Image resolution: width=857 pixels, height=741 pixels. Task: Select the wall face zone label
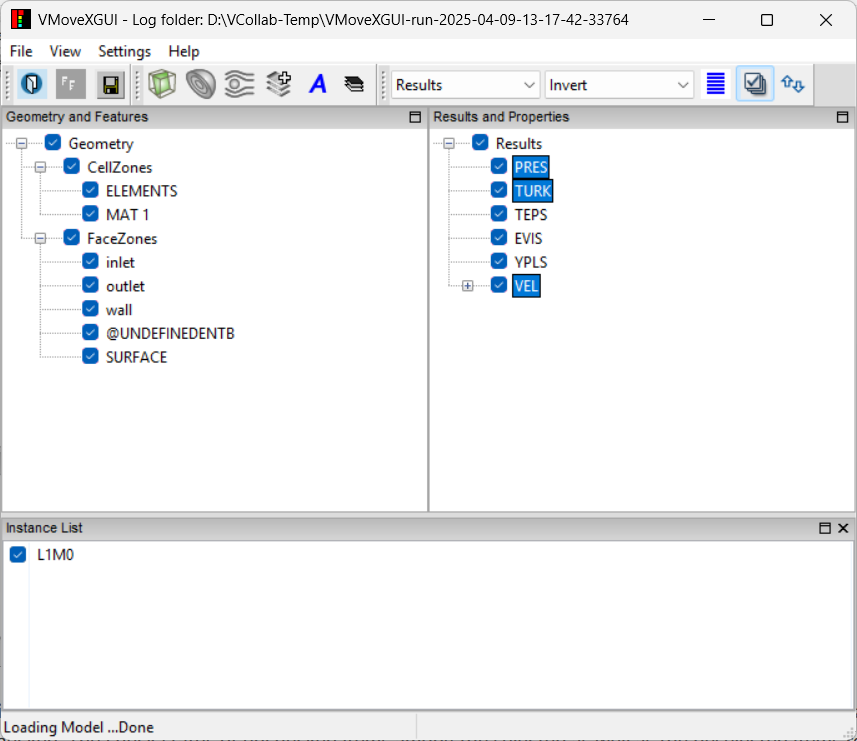pos(119,310)
